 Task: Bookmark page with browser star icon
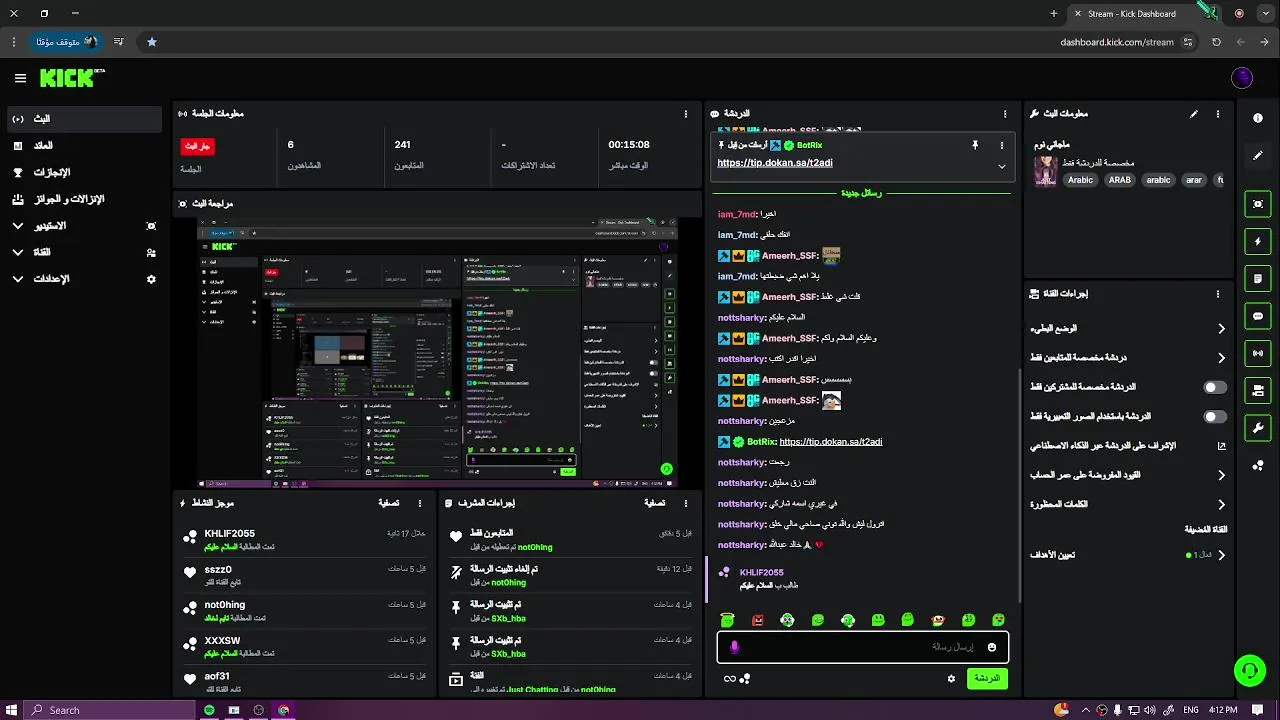click(152, 42)
